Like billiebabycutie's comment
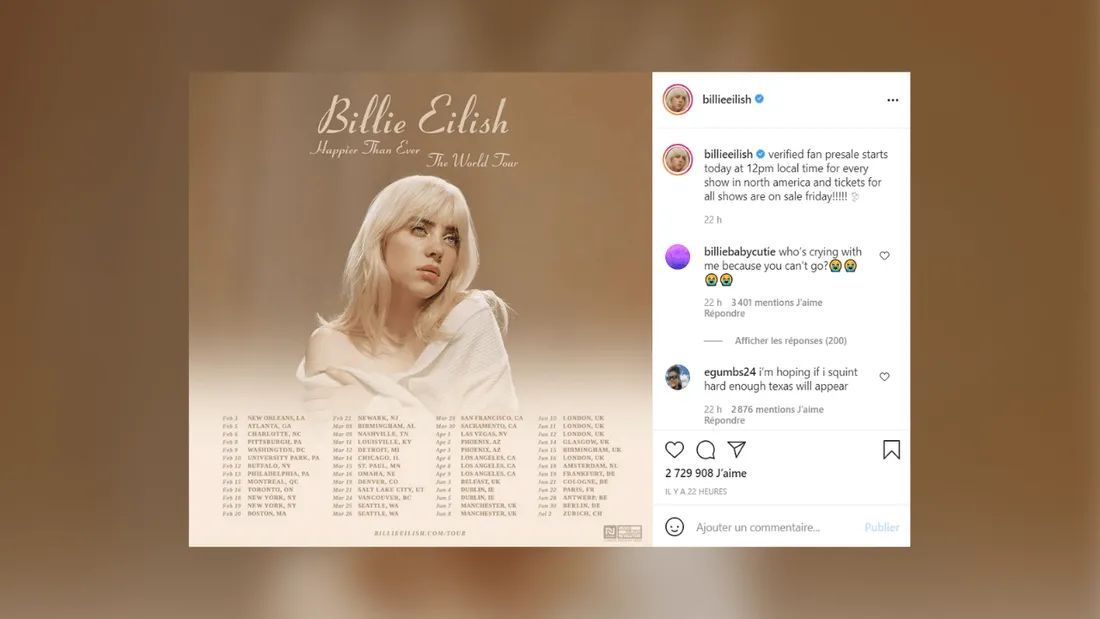 coord(885,255)
